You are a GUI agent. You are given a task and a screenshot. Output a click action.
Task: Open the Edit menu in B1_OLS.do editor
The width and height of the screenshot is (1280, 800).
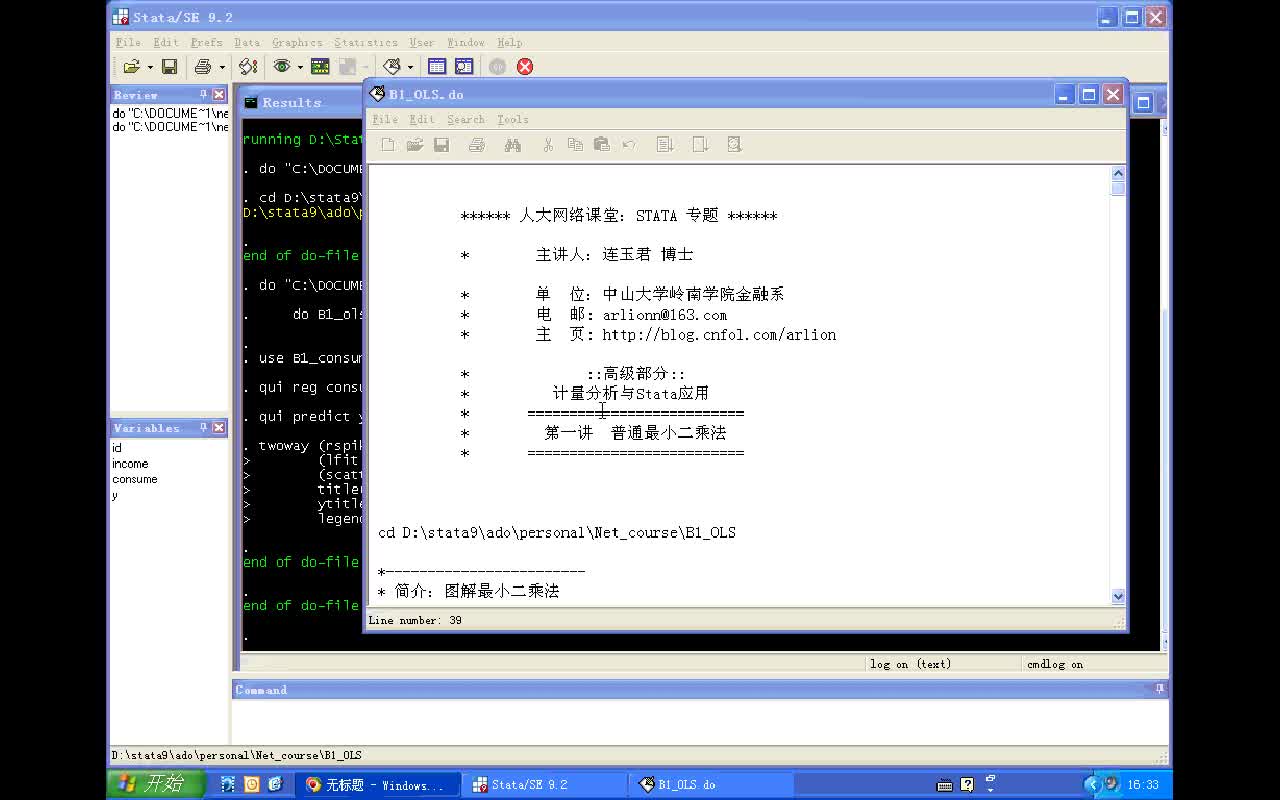click(422, 119)
